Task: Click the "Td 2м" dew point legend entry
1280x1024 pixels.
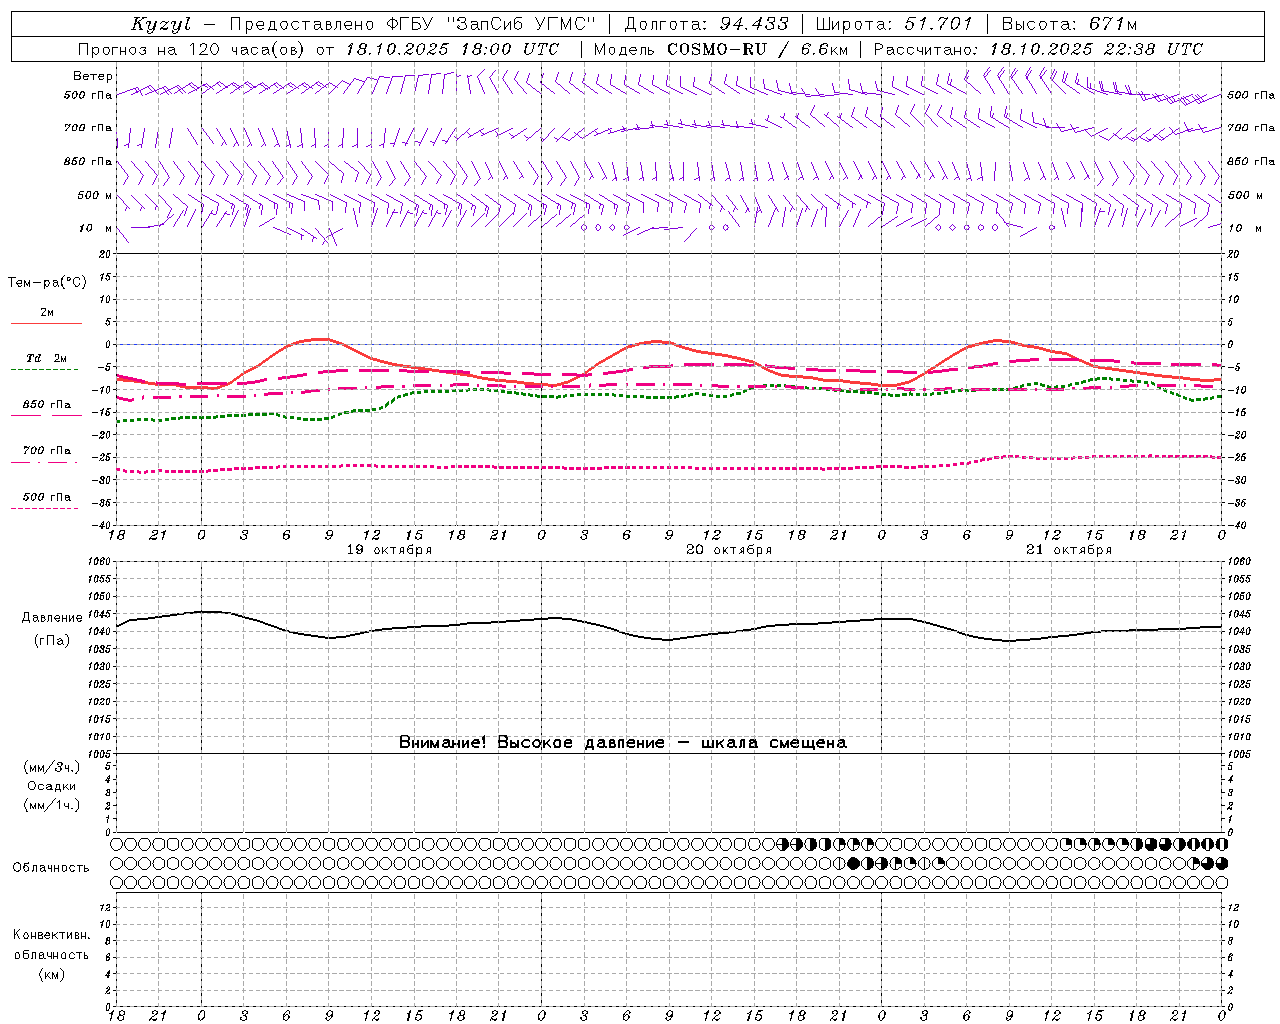Action: point(47,358)
